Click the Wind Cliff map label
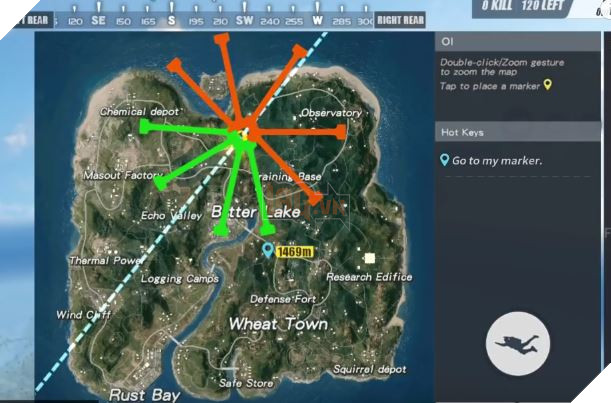 tap(83, 315)
